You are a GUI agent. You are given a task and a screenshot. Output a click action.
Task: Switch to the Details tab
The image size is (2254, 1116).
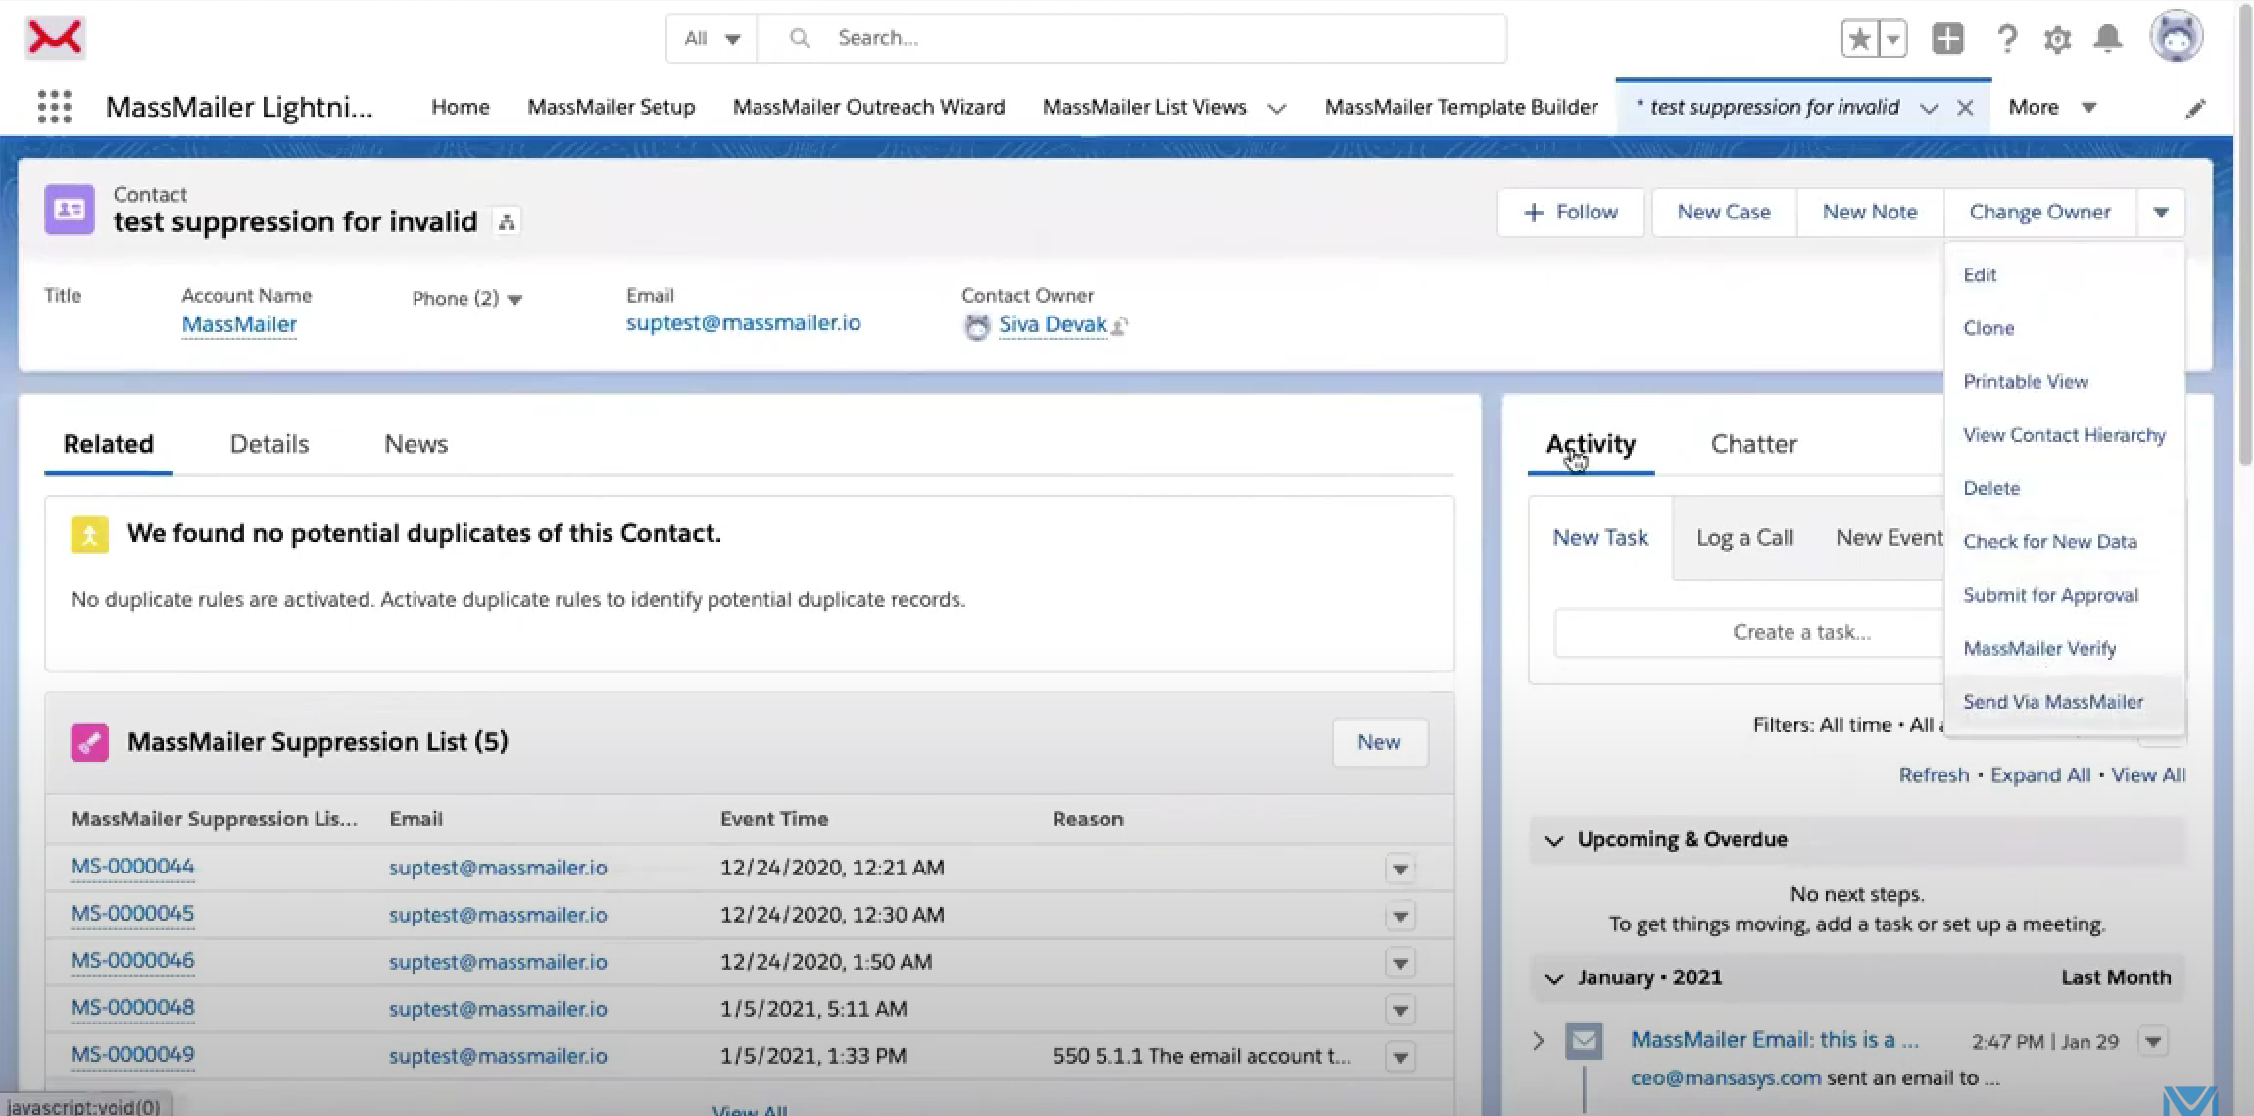click(x=269, y=444)
